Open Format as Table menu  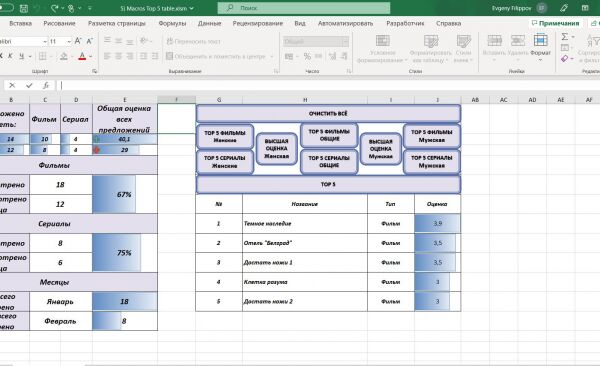[x=430, y=49]
